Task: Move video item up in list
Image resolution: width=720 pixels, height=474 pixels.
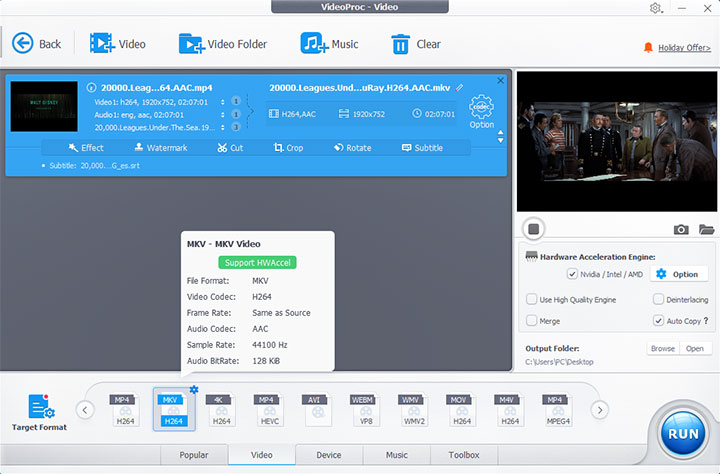Action: [x=501, y=133]
